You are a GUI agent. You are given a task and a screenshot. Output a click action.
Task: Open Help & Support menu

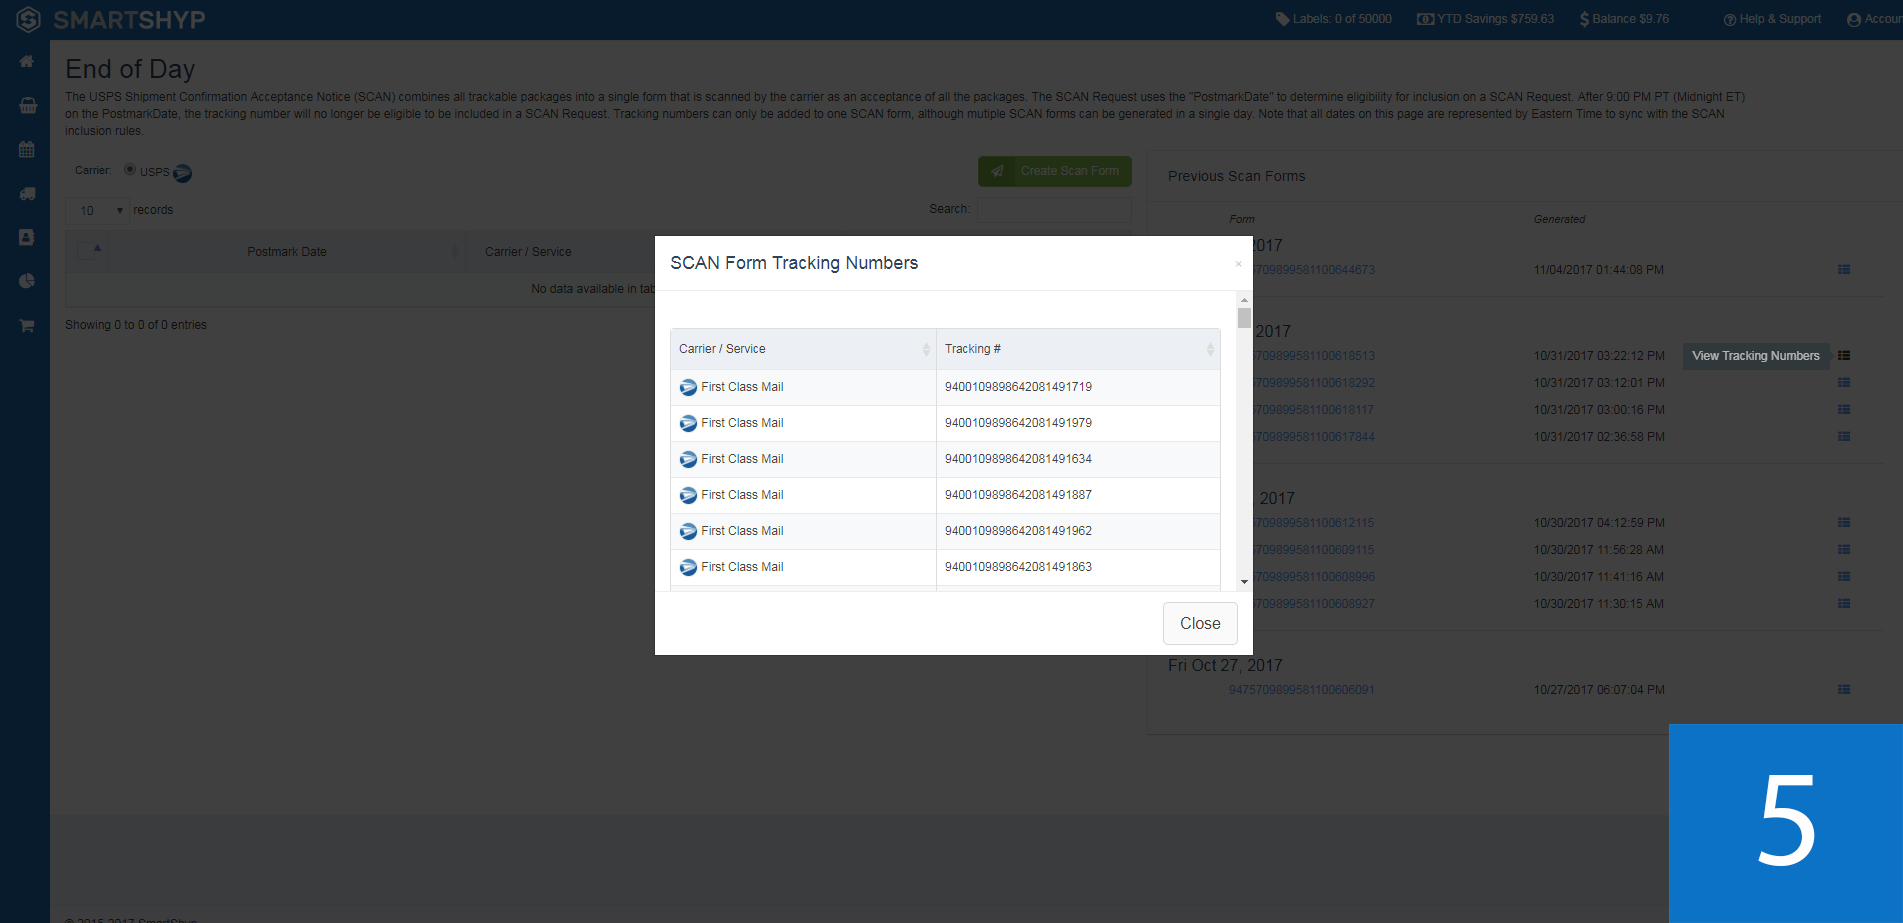[1772, 19]
